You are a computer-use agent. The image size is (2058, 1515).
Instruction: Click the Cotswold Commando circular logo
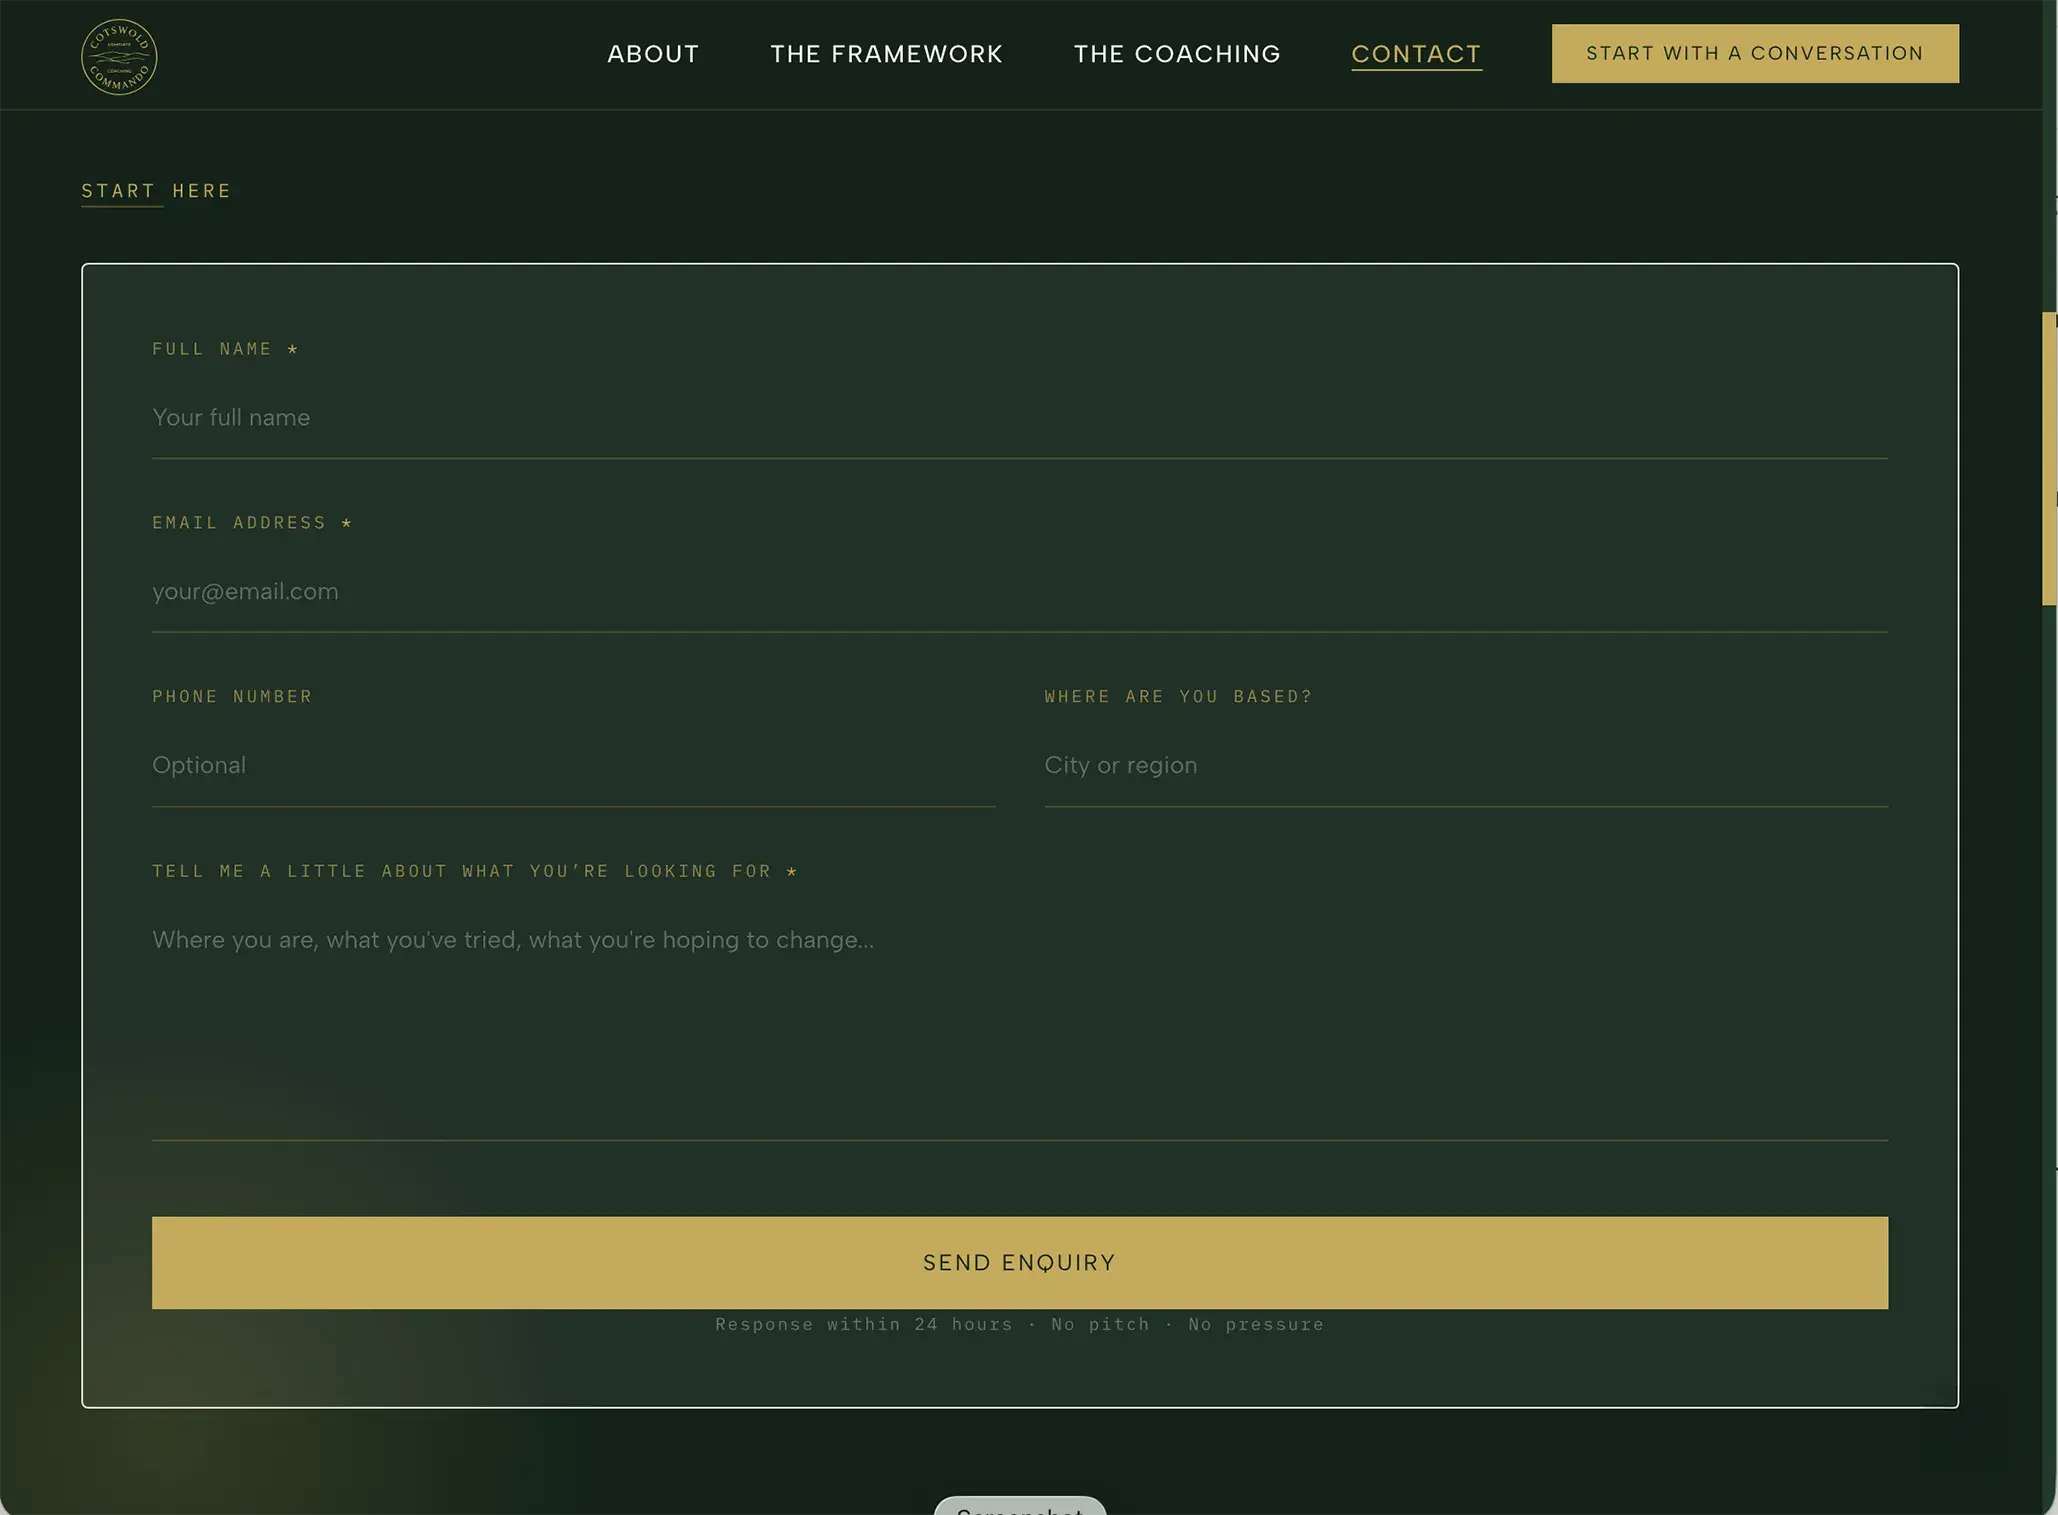[x=119, y=57]
